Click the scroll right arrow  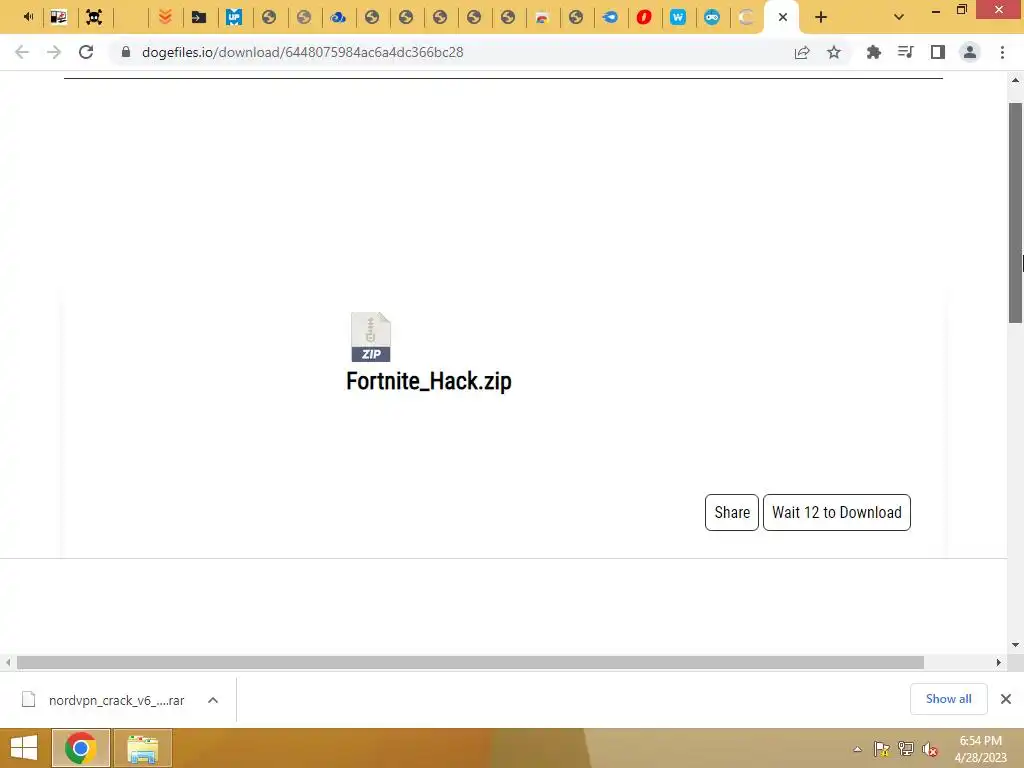tap(999, 663)
